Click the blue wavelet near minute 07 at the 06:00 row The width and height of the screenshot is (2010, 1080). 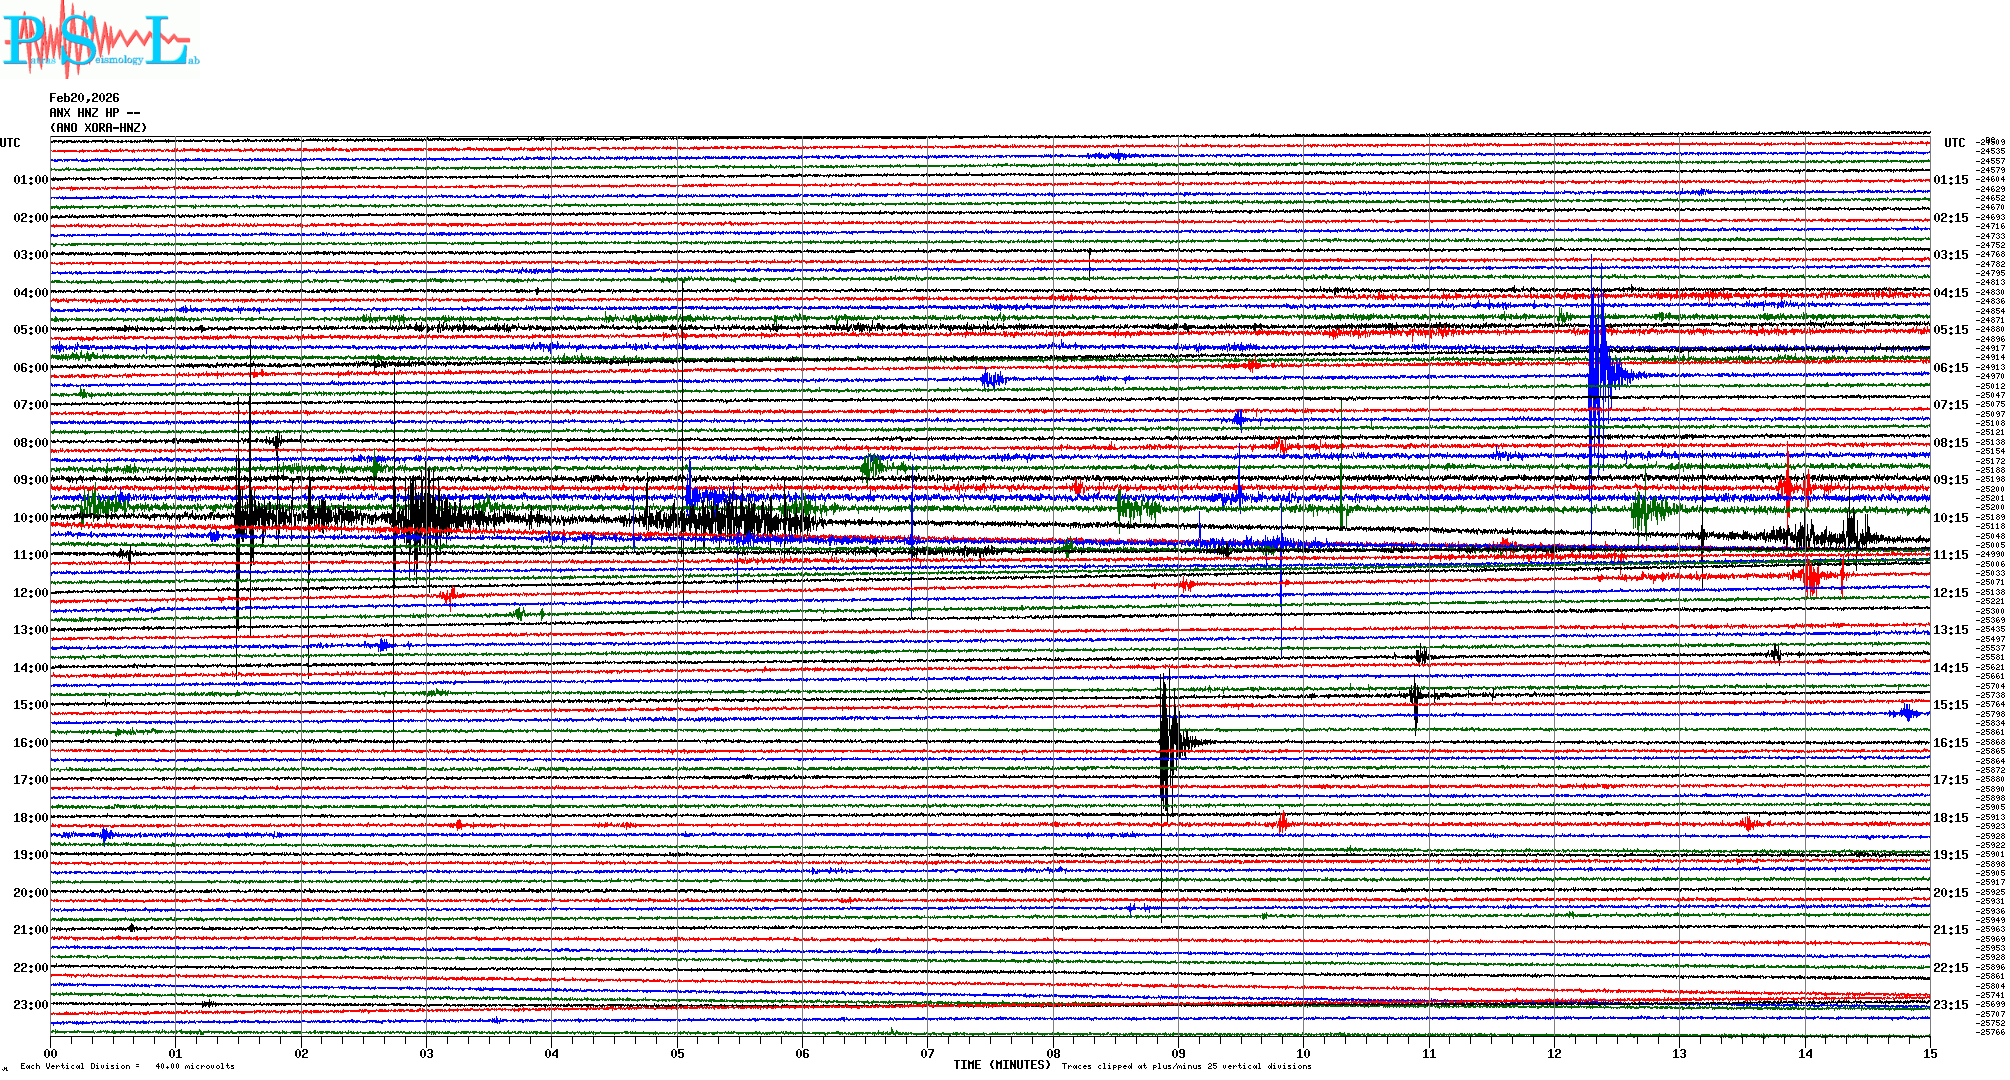(x=992, y=378)
